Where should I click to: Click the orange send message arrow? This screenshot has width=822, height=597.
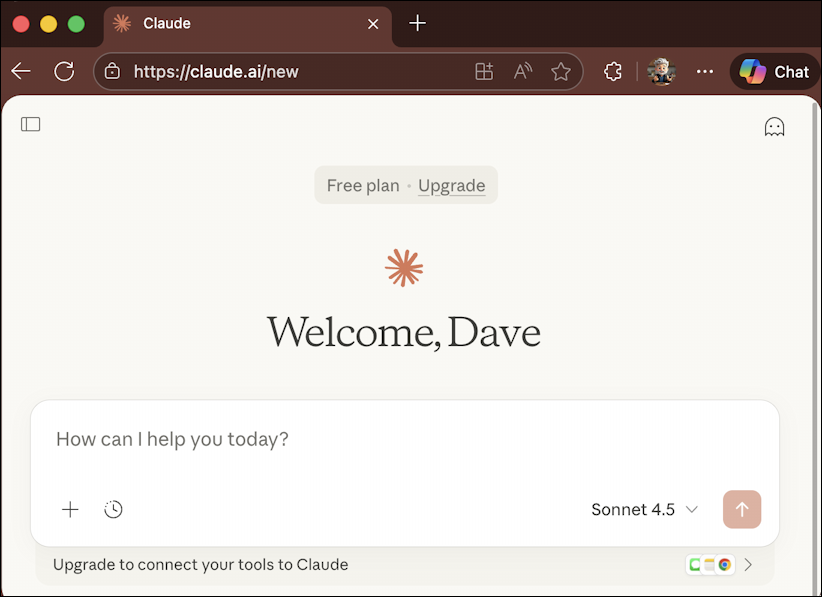tap(742, 509)
